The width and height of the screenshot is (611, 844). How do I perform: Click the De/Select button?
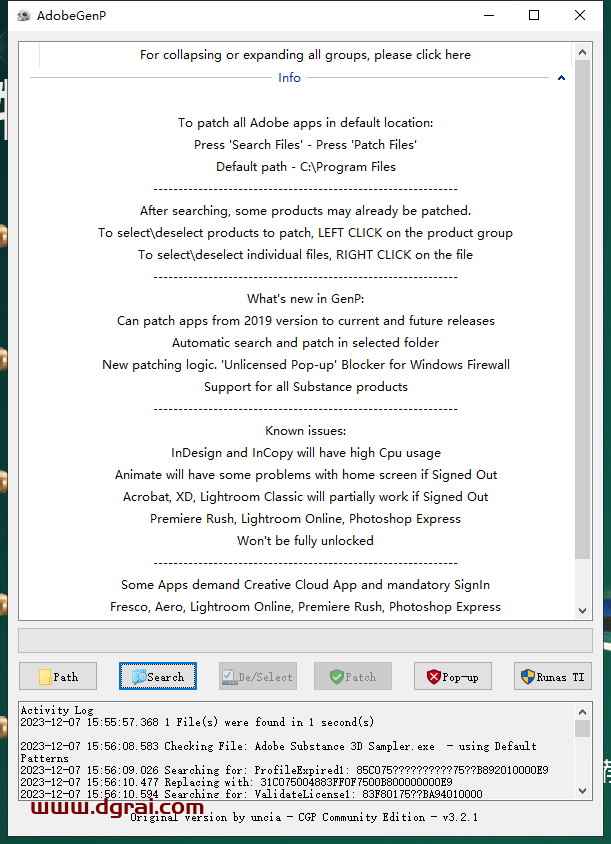tap(258, 676)
